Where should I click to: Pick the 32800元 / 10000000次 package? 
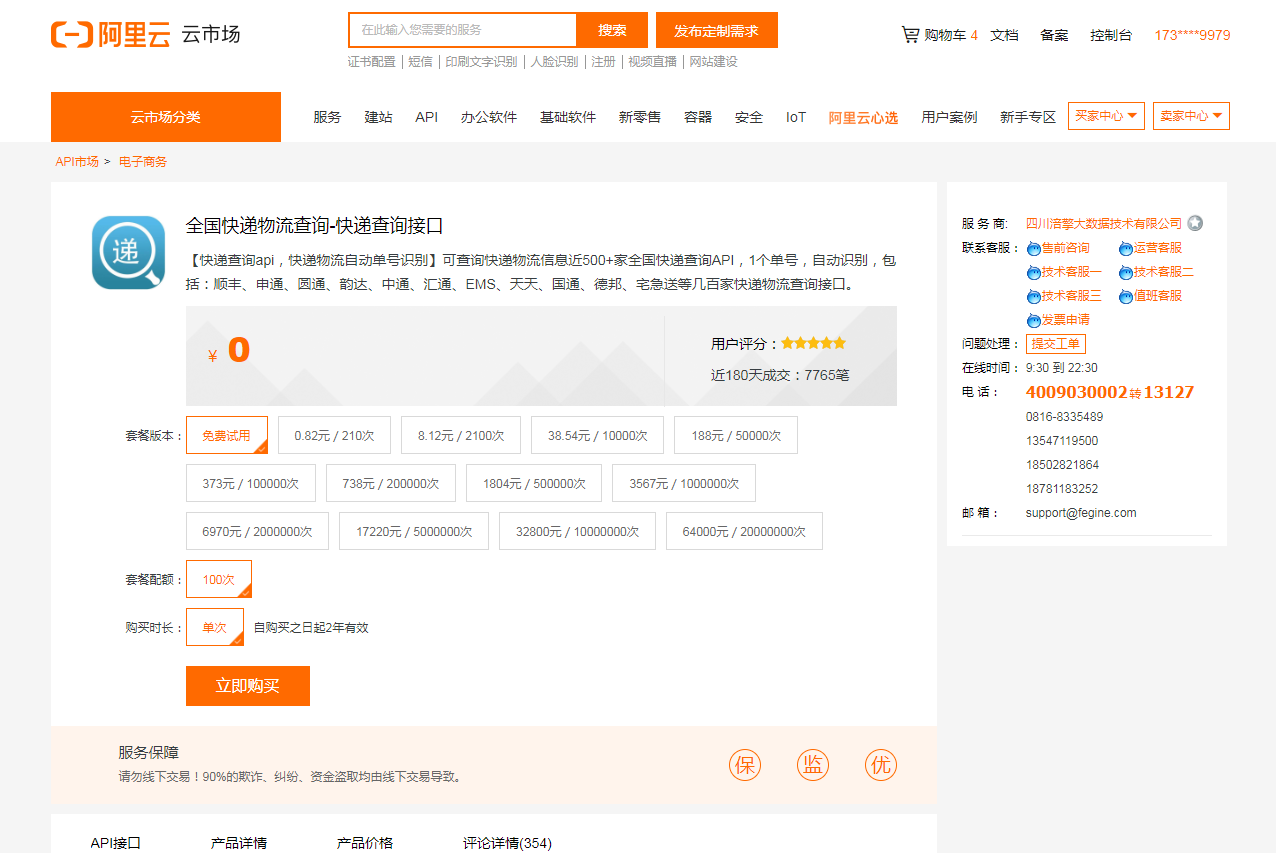(577, 531)
